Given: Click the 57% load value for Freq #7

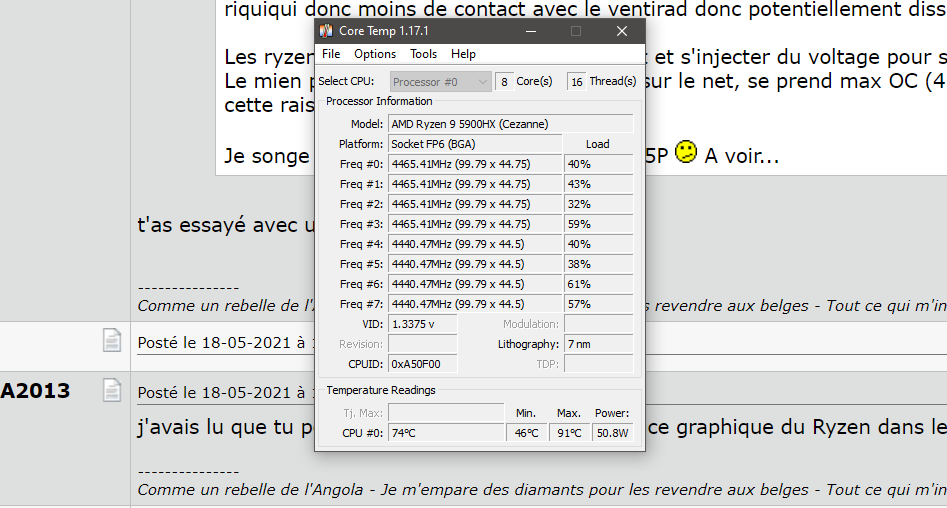Looking at the screenshot, I should [599, 304].
